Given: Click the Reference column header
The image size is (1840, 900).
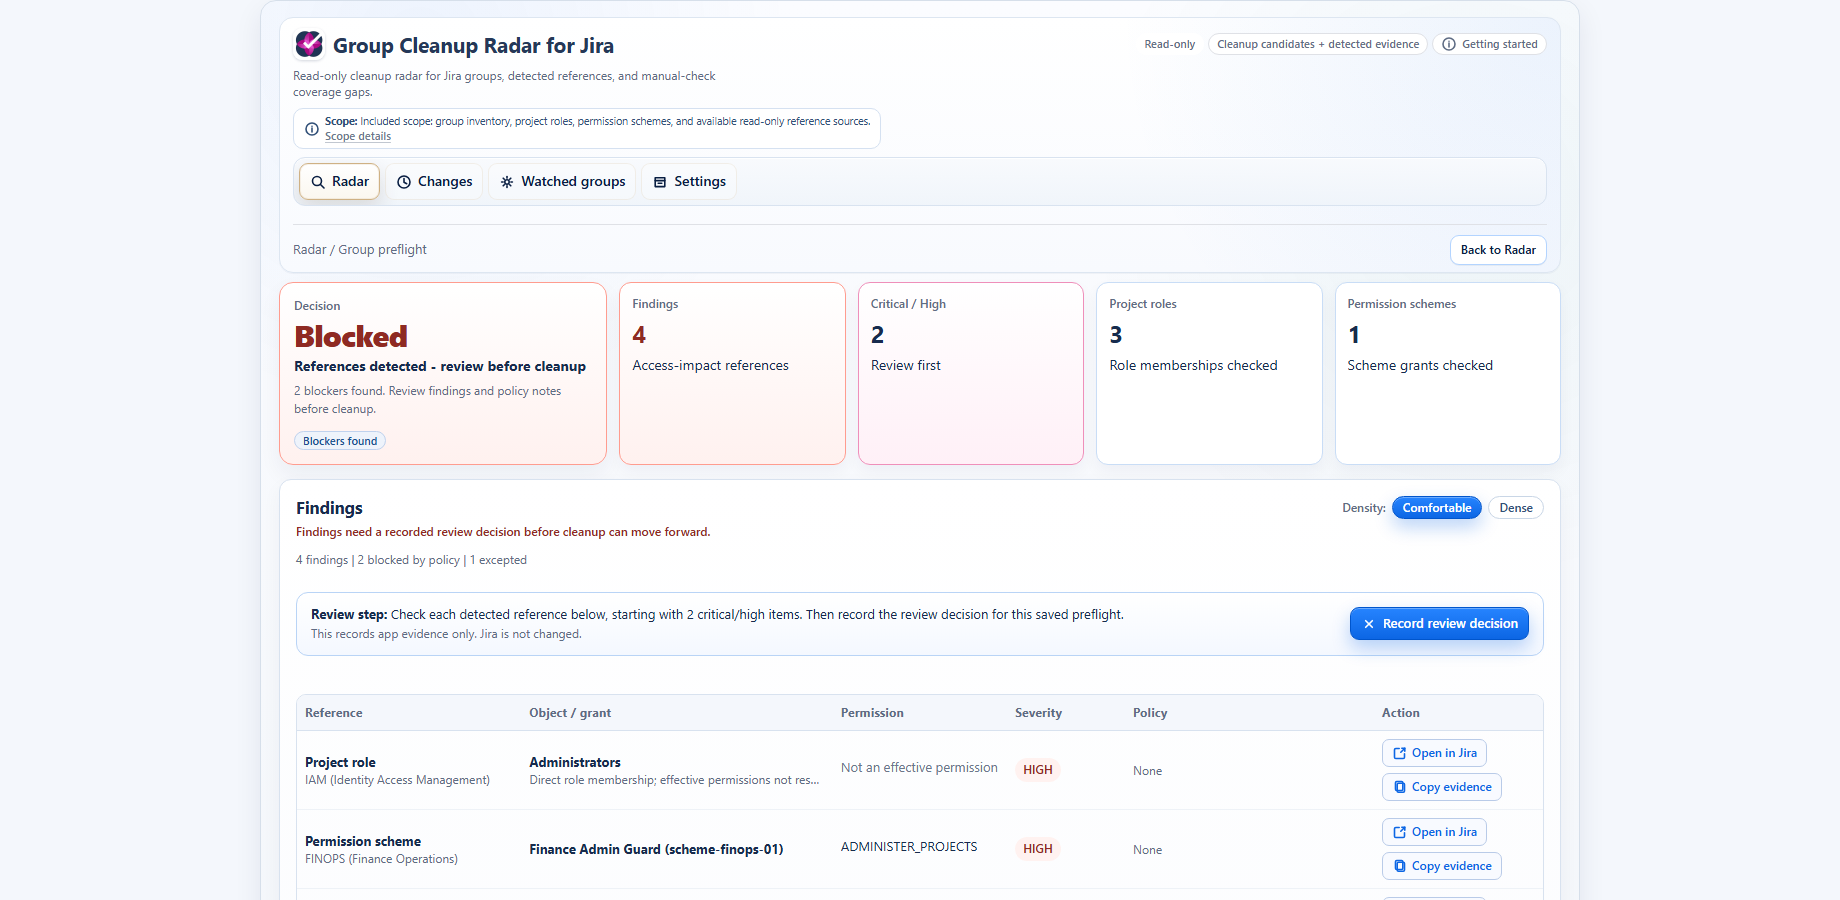Looking at the screenshot, I should [334, 713].
